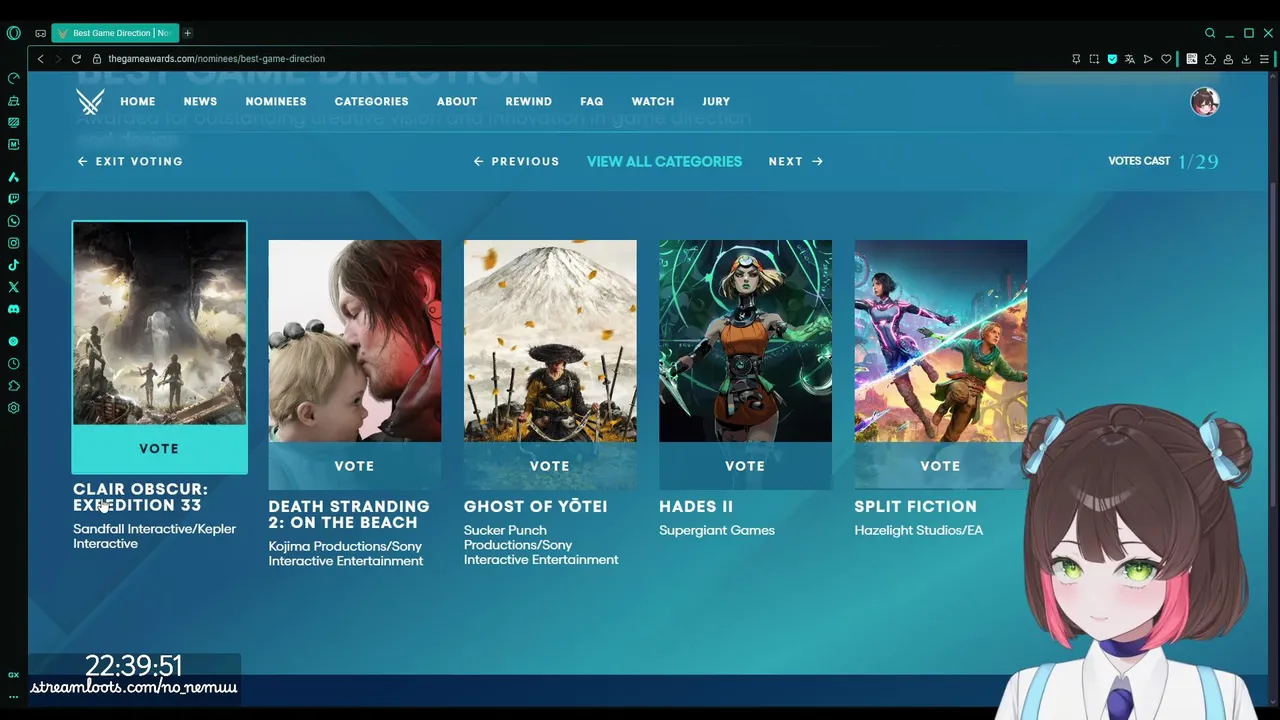This screenshot has height=720, width=1280.
Task: Open the HOME menu item
Action: pos(138,102)
